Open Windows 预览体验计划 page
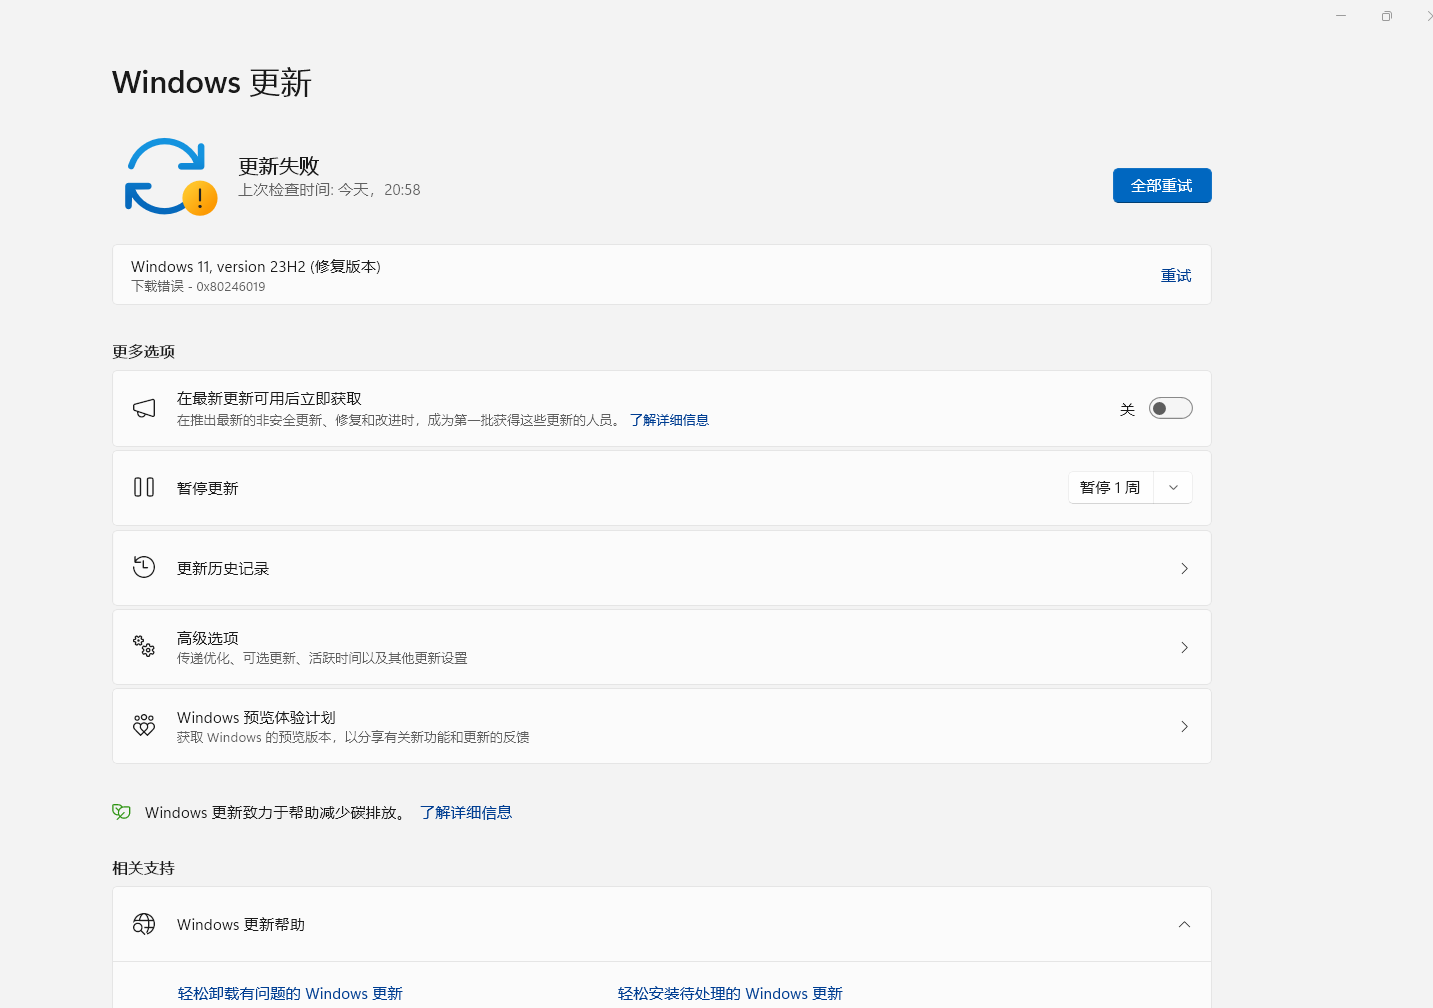This screenshot has height=1008, width=1433. (662, 726)
